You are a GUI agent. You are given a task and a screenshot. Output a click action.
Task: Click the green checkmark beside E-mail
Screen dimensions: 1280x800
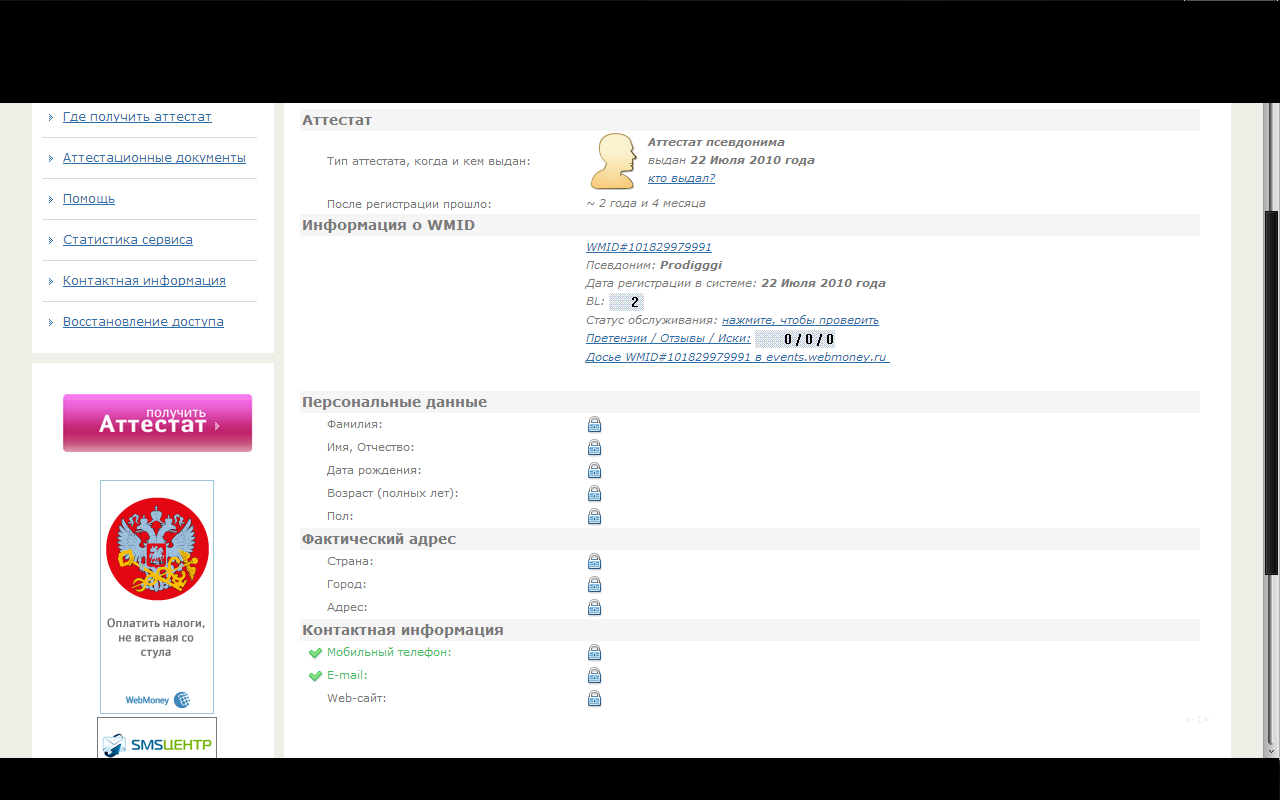click(x=316, y=676)
